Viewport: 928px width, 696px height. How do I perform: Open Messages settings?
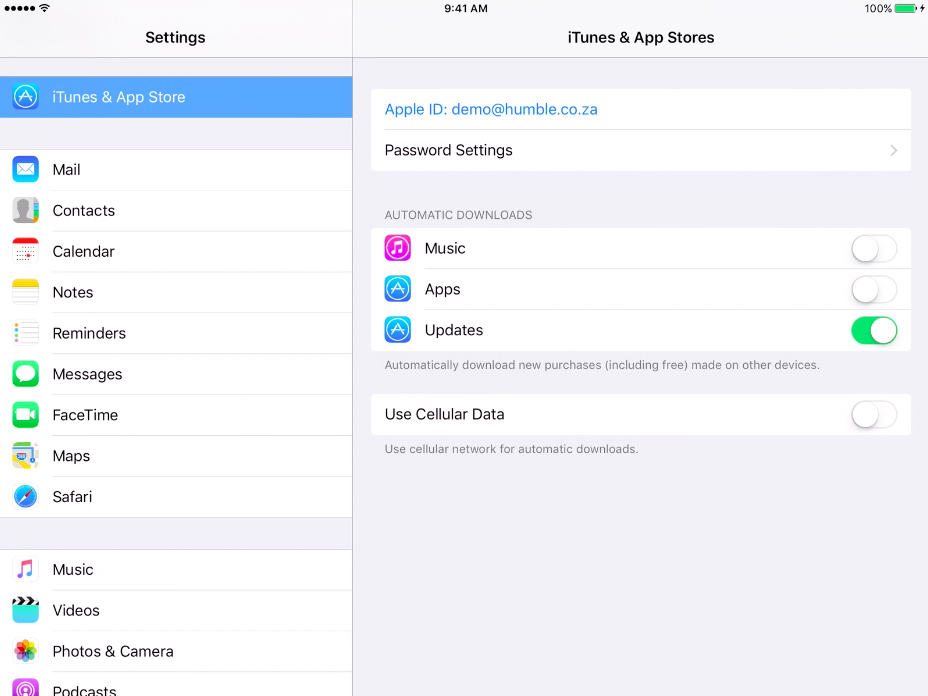pyautogui.click(x=176, y=374)
